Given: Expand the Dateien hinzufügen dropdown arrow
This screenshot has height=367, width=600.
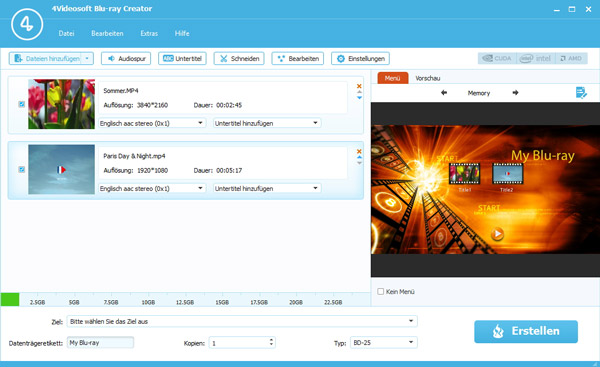Looking at the screenshot, I should coord(87,59).
